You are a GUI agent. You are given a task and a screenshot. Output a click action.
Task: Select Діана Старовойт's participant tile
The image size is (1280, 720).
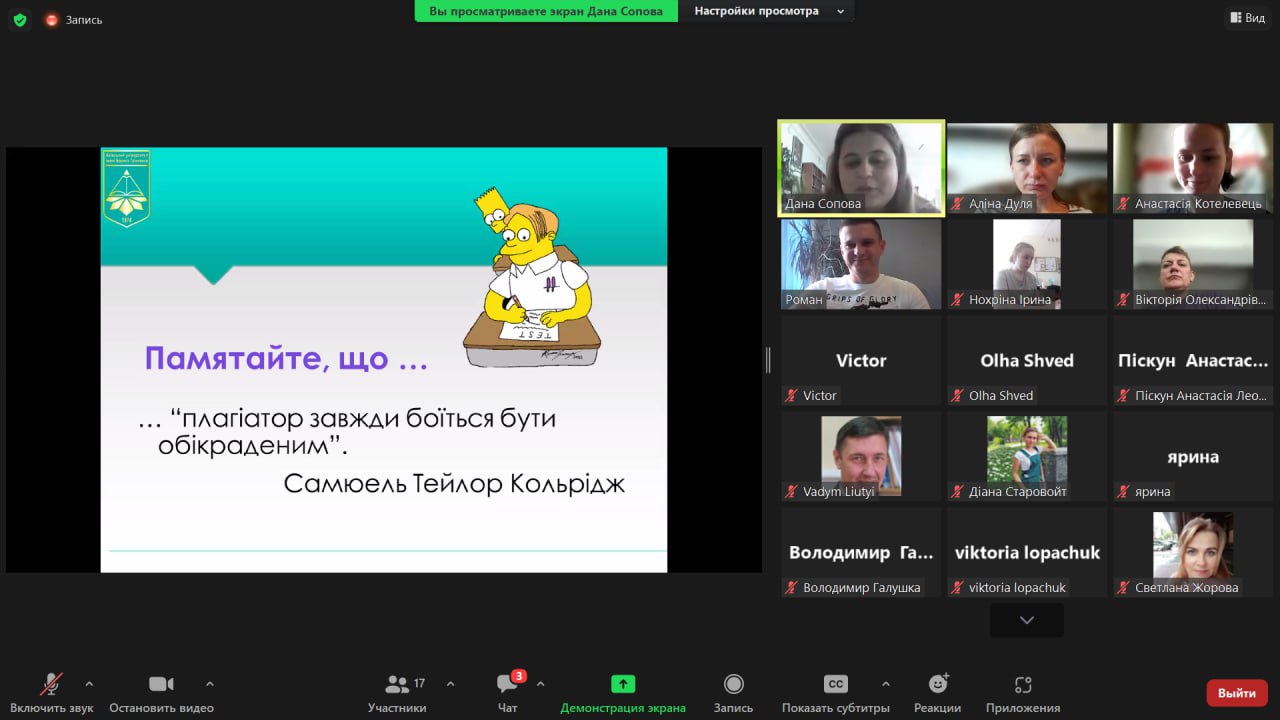pyautogui.click(x=1027, y=456)
